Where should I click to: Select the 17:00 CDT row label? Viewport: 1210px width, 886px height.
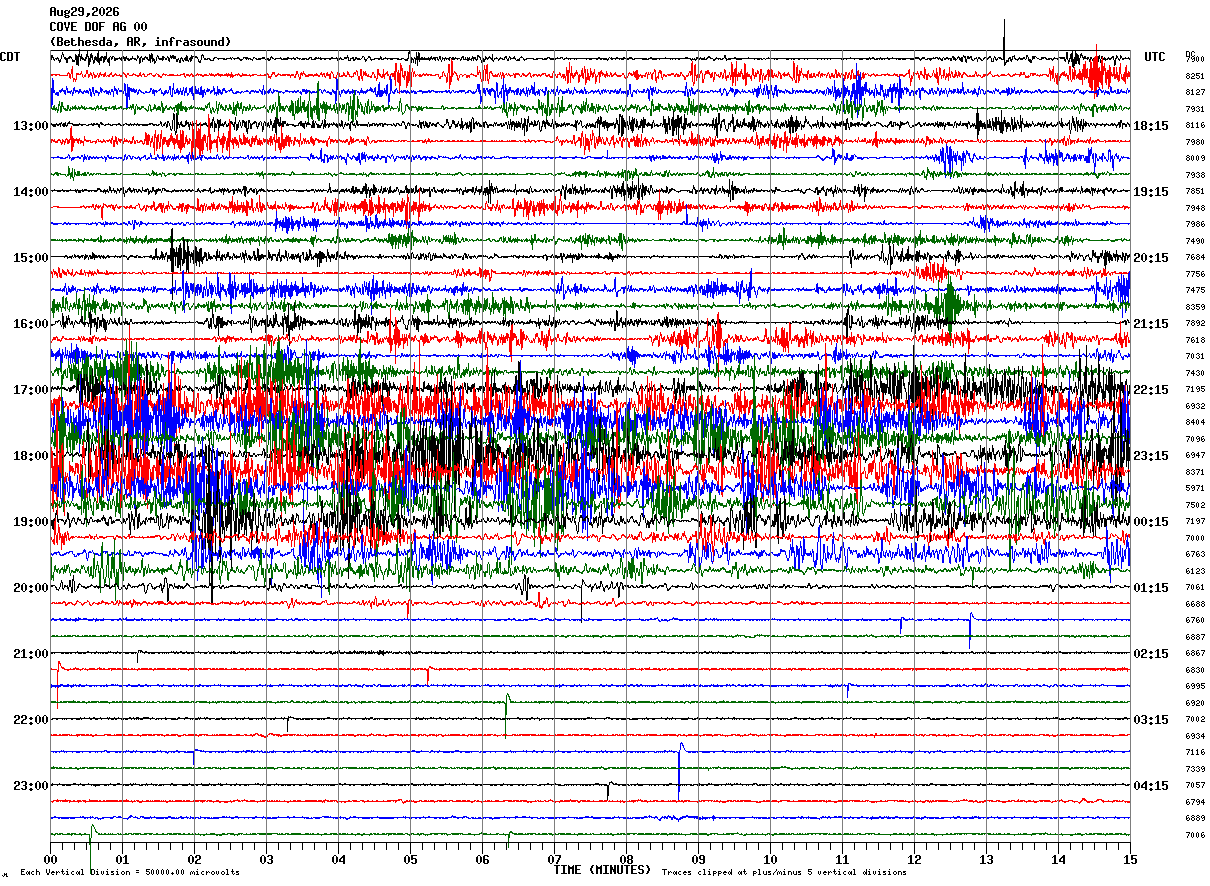click(x=30, y=390)
